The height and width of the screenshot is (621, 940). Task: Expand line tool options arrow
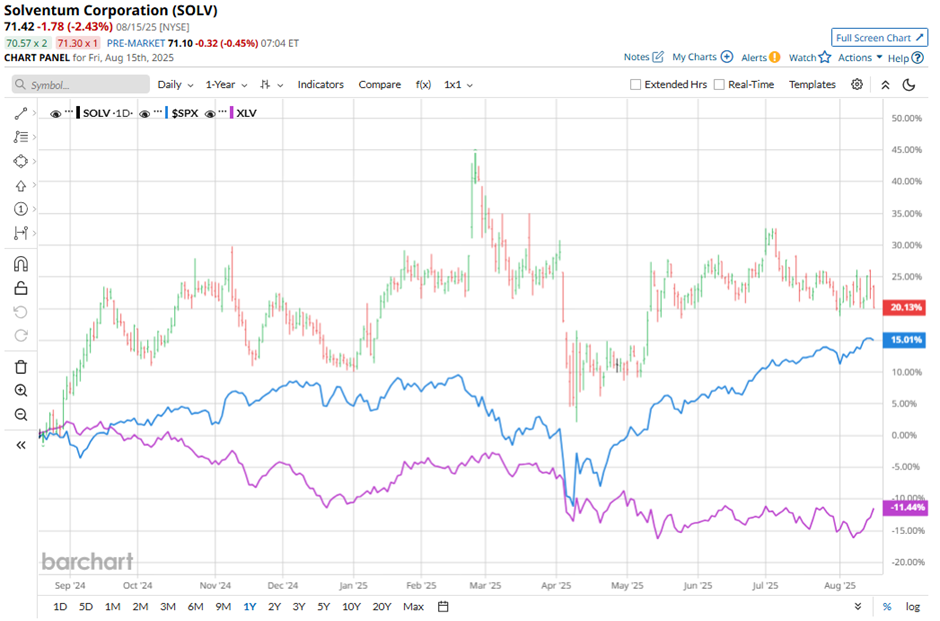[x=35, y=113]
